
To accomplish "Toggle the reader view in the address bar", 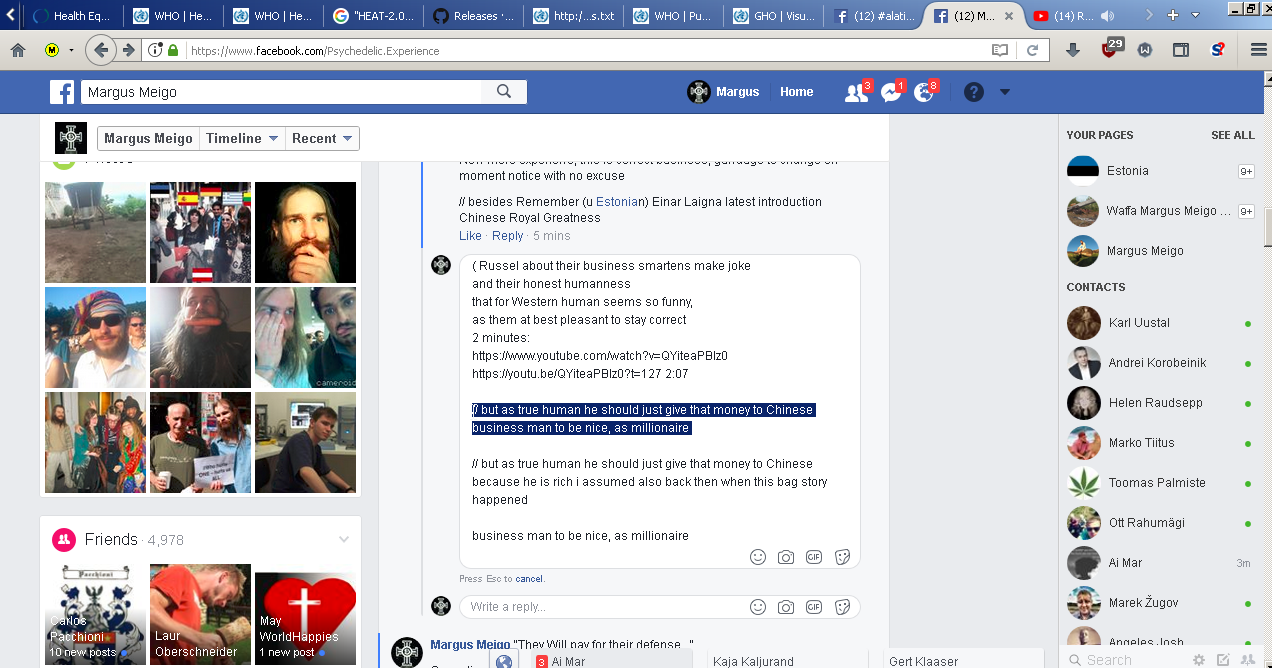I will click(999, 50).
